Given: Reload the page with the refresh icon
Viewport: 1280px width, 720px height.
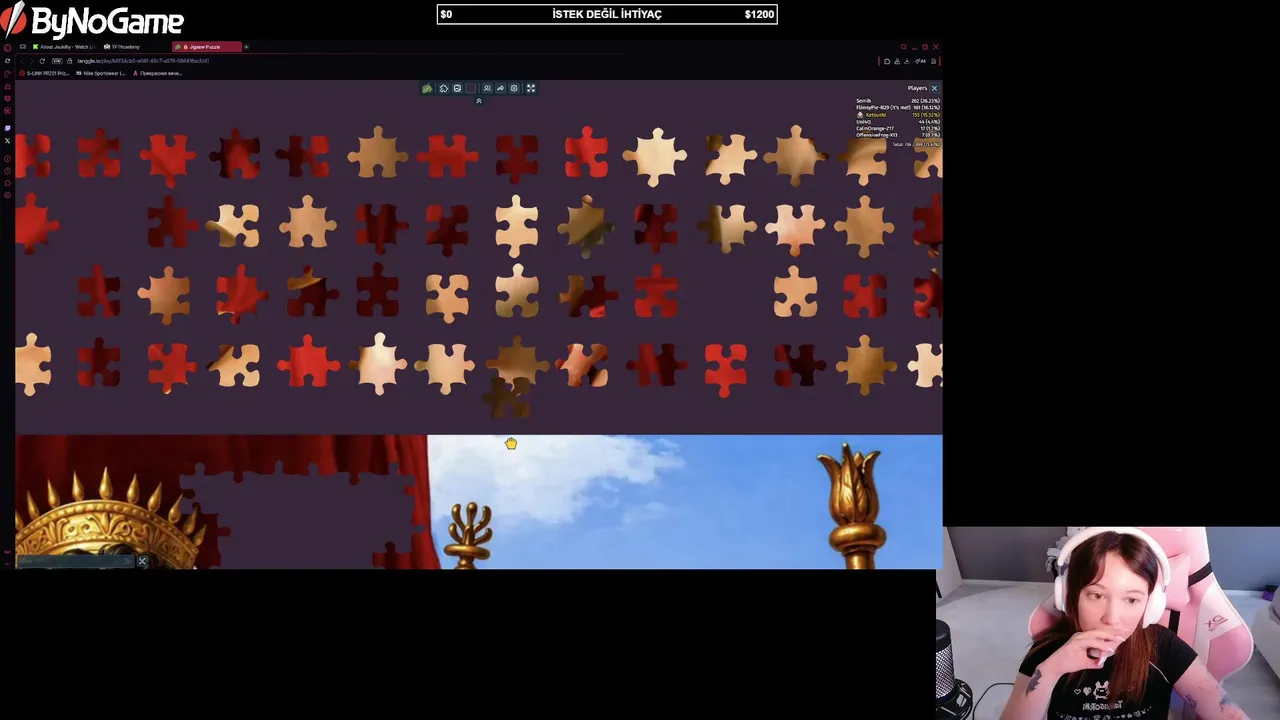Looking at the screenshot, I should [x=42, y=61].
